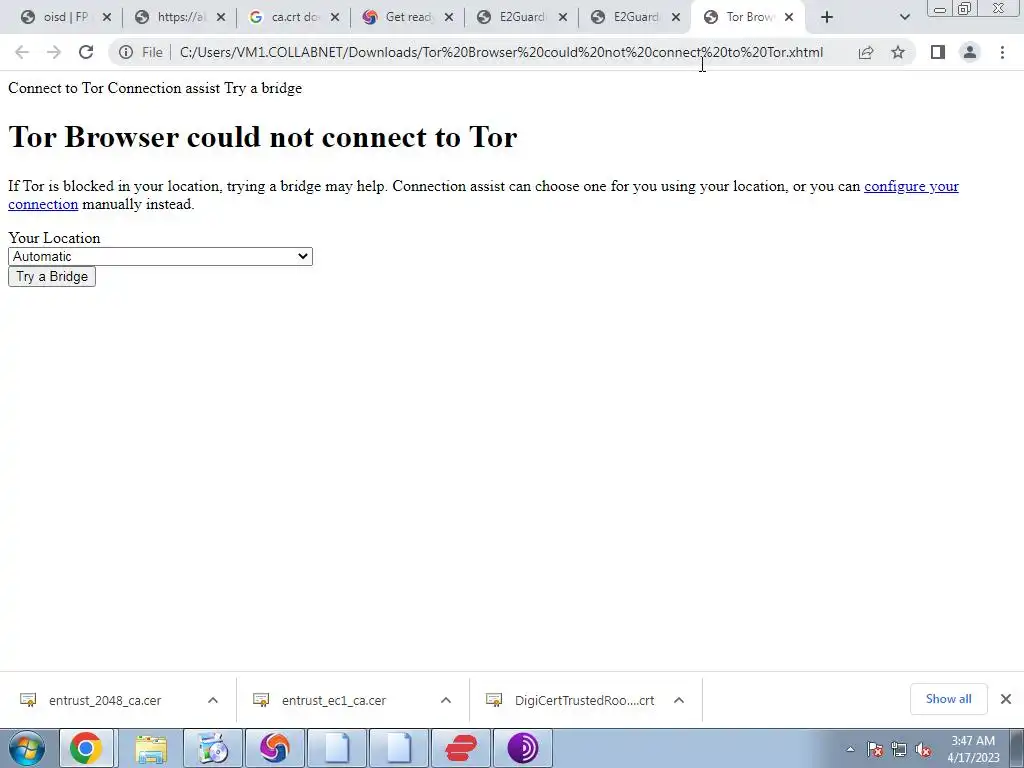Open the file info icon in address bar

[126, 52]
